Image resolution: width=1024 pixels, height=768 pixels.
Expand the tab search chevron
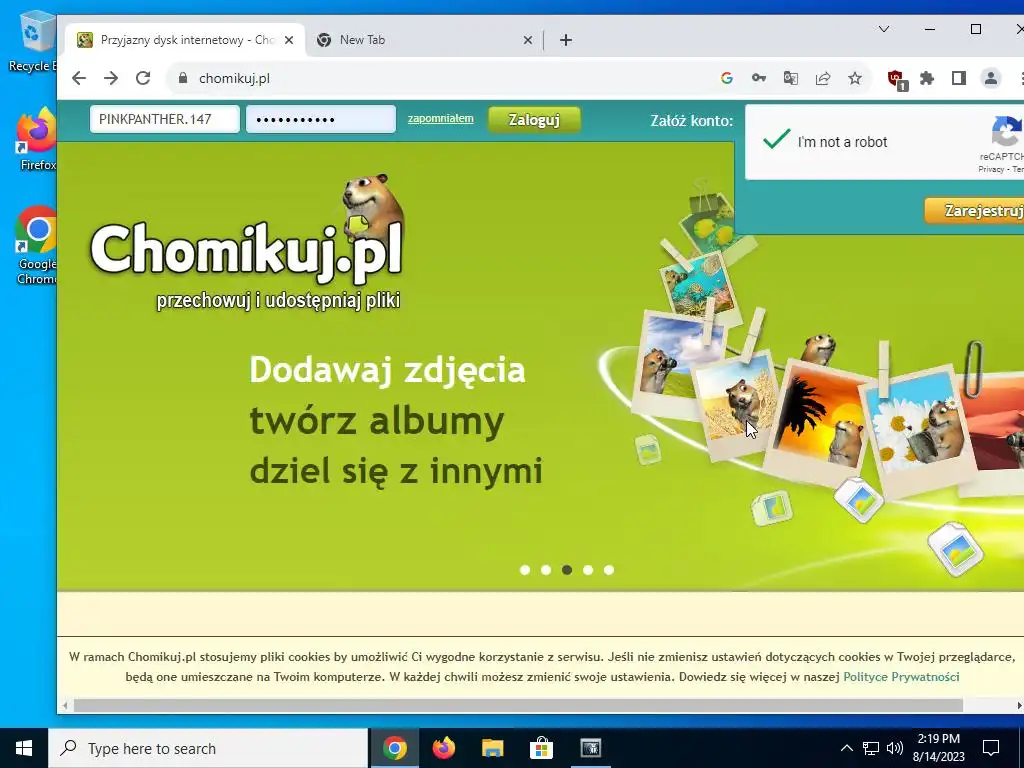click(884, 29)
